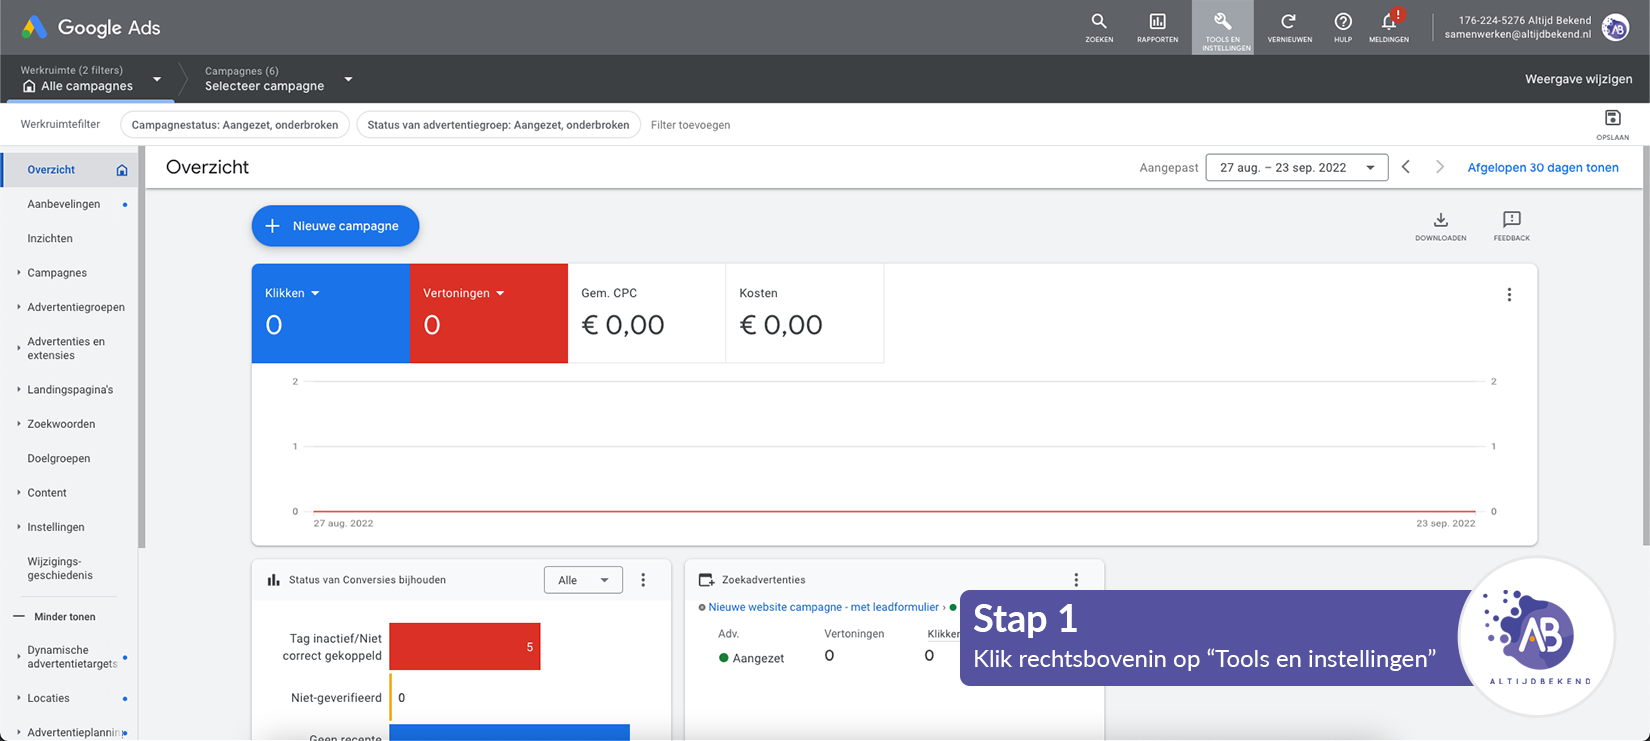The image size is (1650, 741).
Task: Collapse sidebar with Minder tonen
Action: pyautogui.click(x=64, y=617)
